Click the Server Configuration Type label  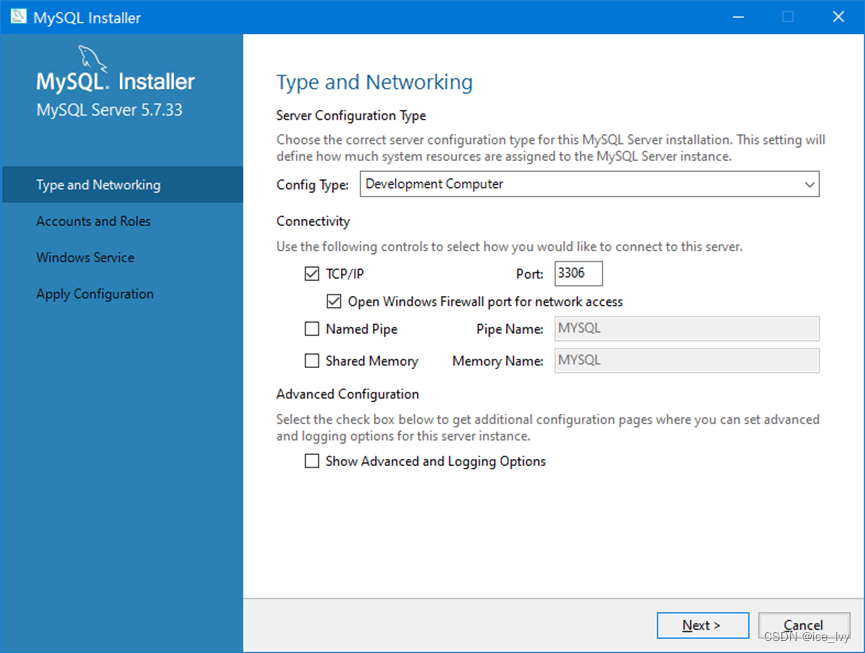tap(351, 116)
